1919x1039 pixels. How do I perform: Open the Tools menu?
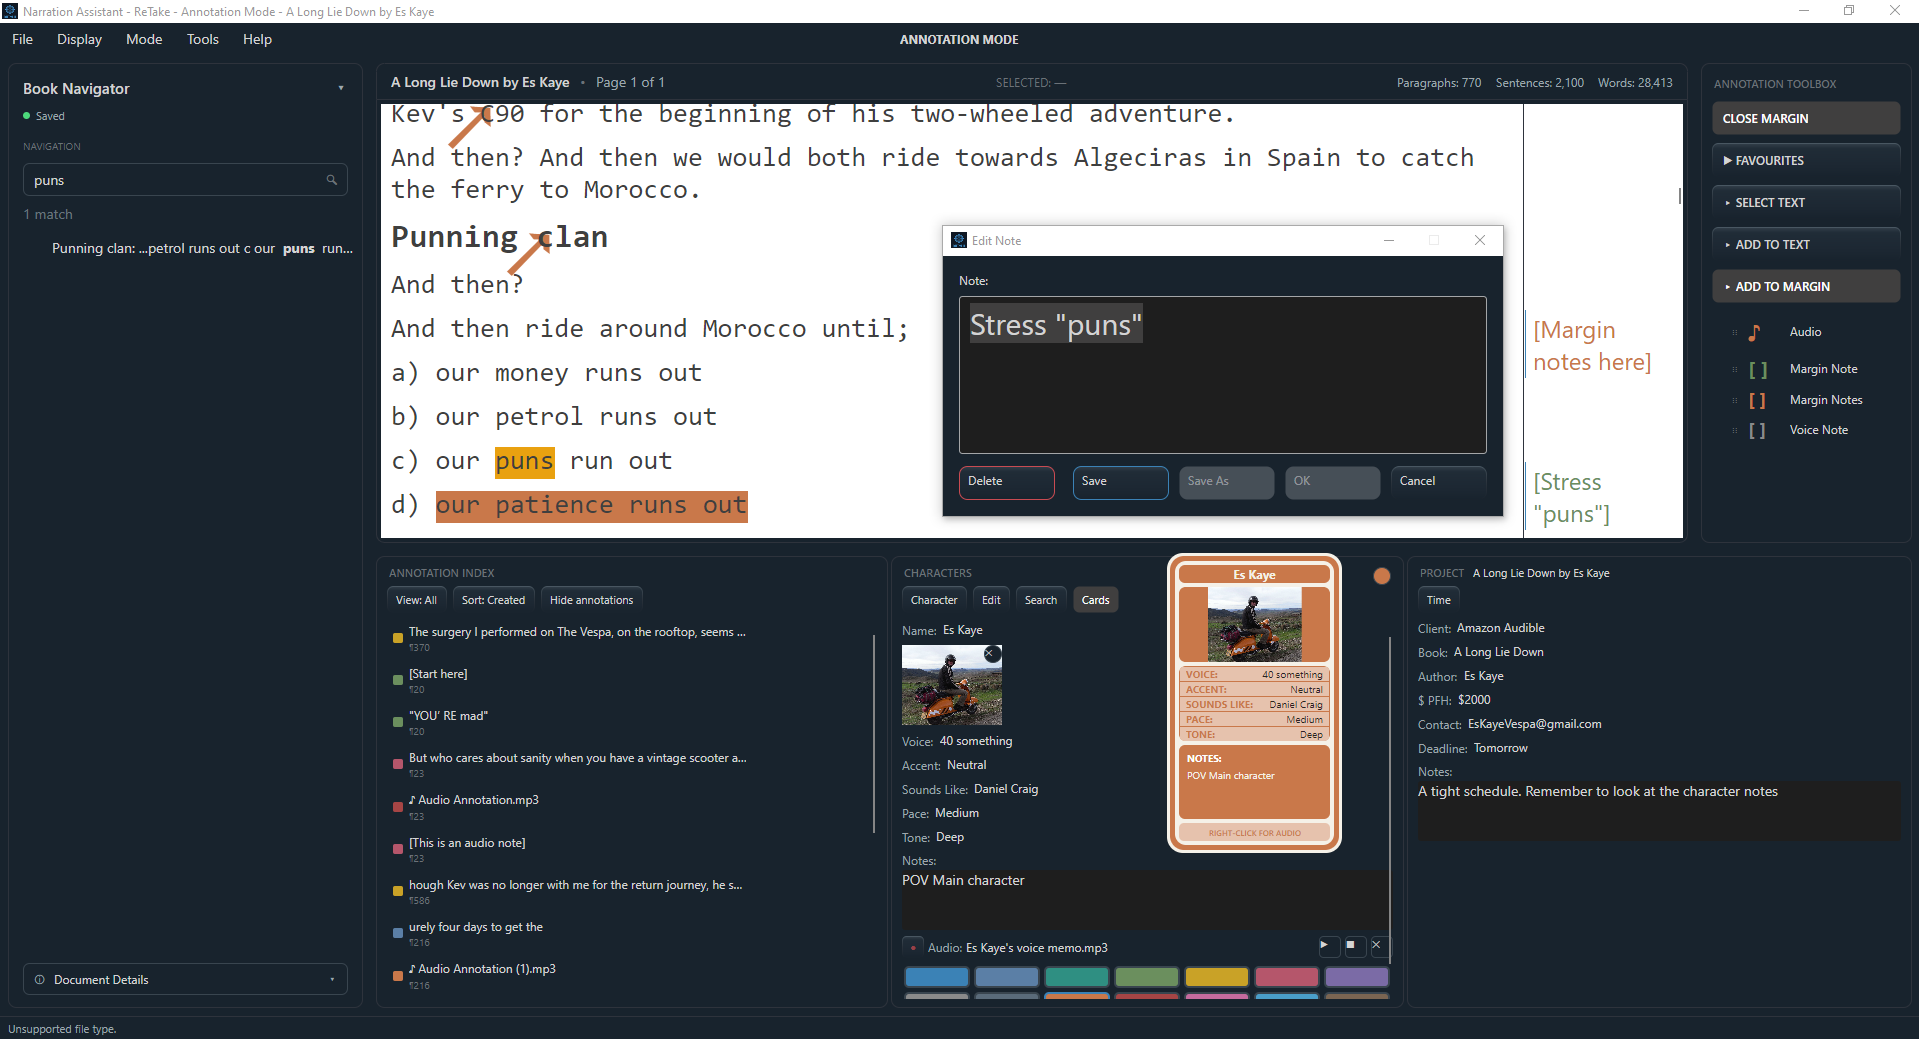click(202, 39)
